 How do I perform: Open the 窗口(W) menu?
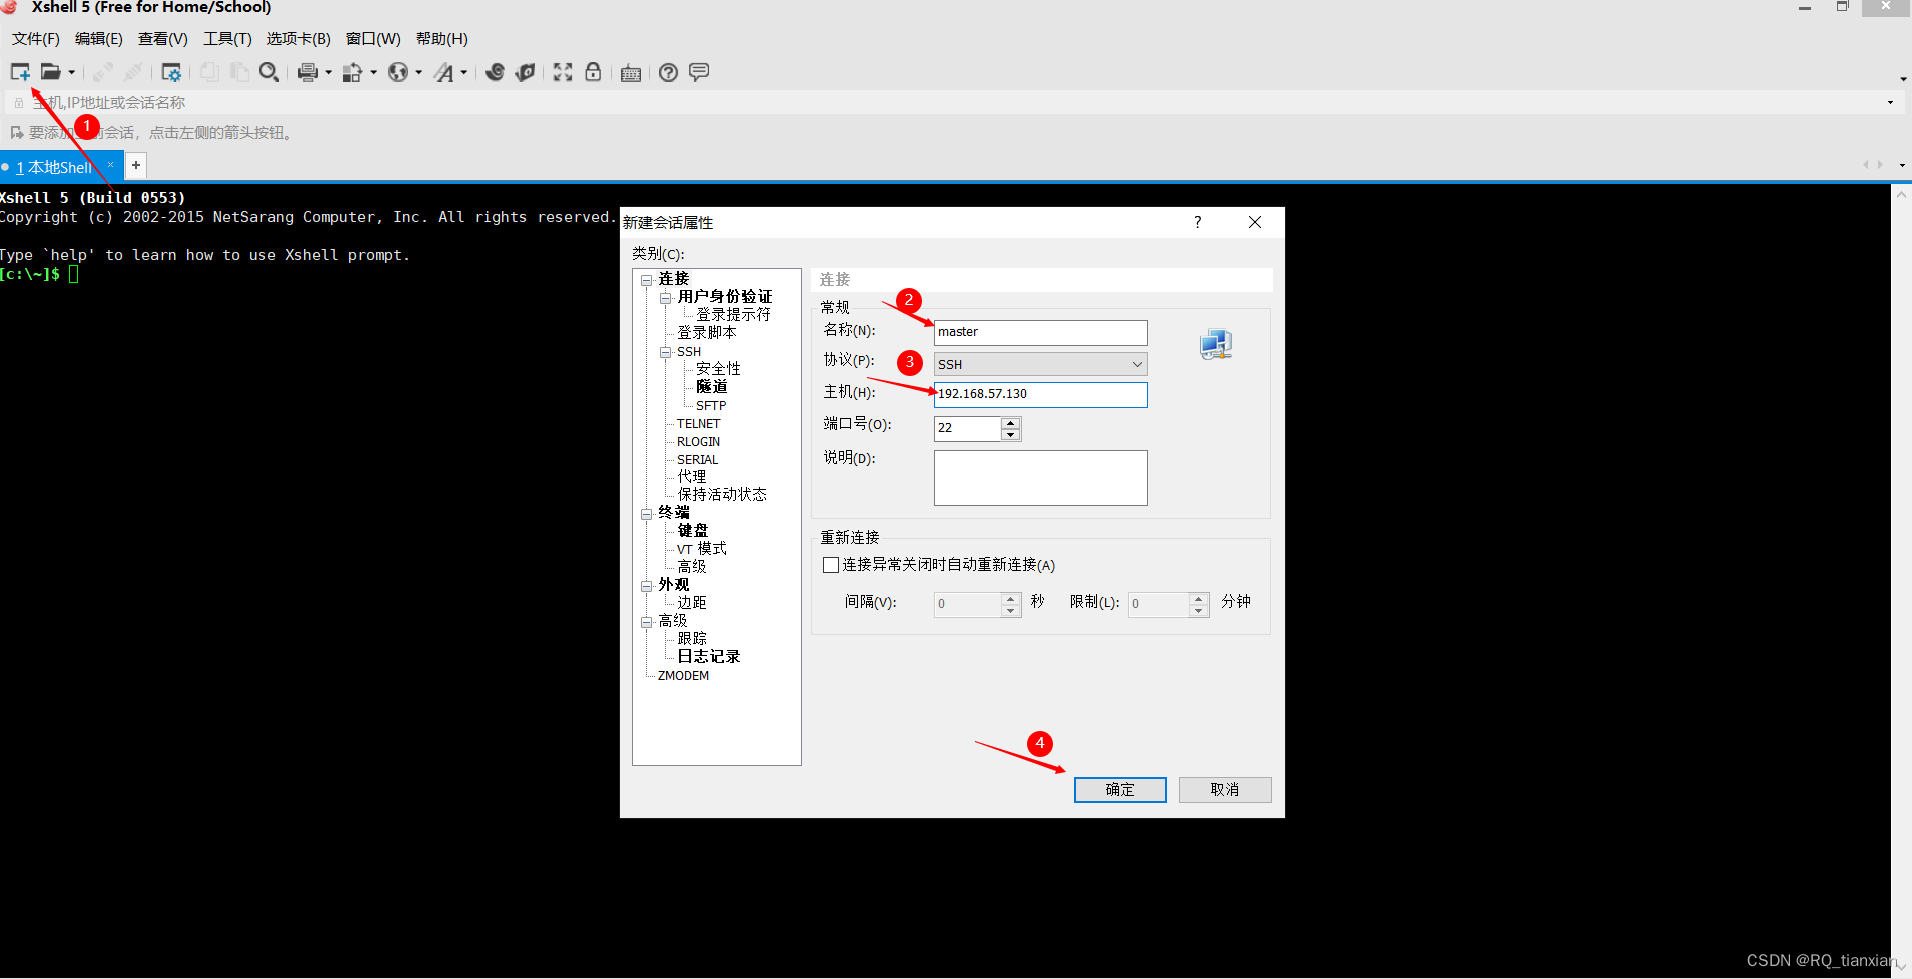coord(373,39)
